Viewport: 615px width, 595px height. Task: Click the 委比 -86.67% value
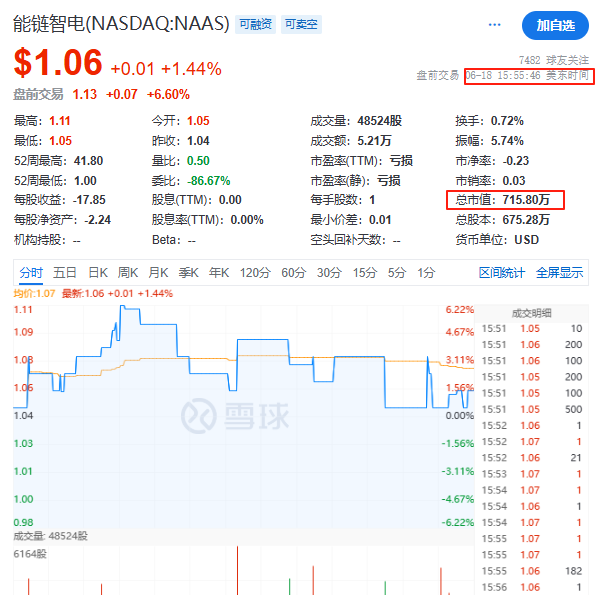click(x=208, y=180)
